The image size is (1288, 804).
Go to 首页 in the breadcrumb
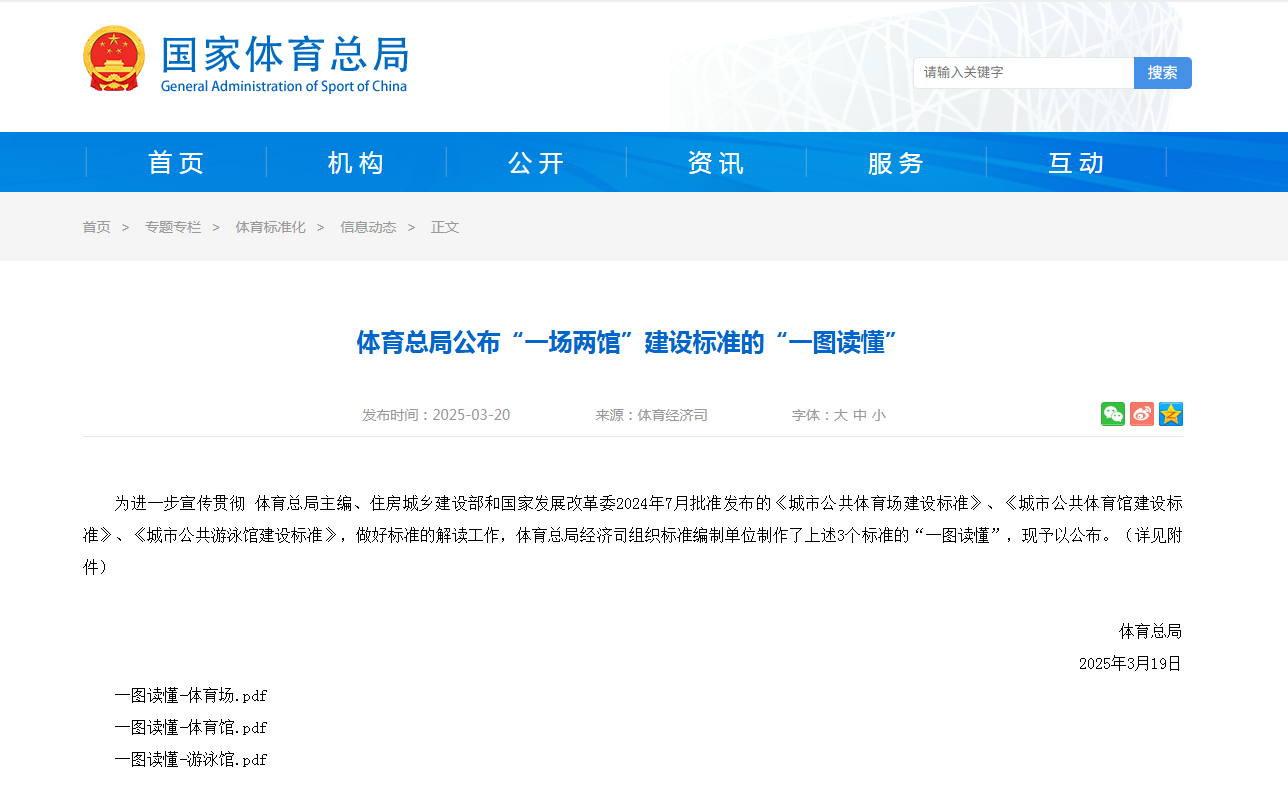(x=96, y=227)
